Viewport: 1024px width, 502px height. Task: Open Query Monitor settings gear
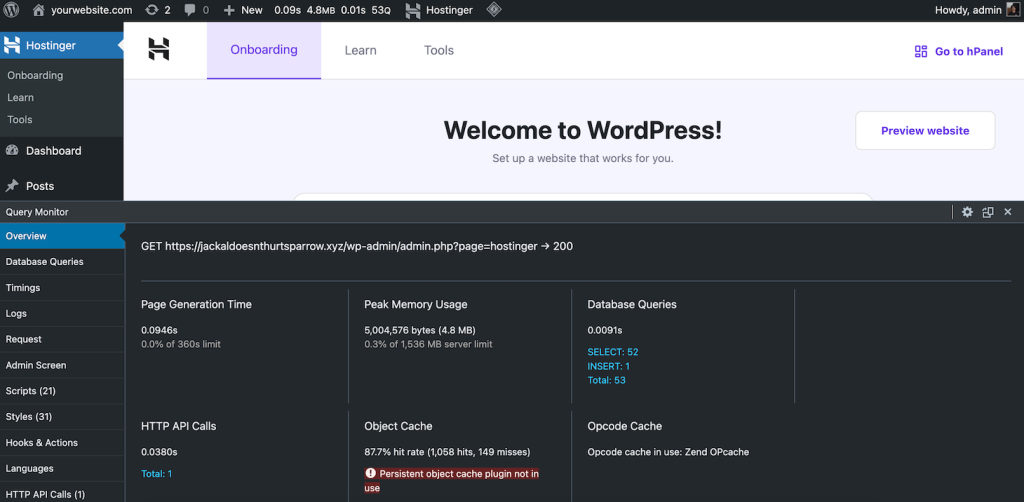click(x=967, y=212)
